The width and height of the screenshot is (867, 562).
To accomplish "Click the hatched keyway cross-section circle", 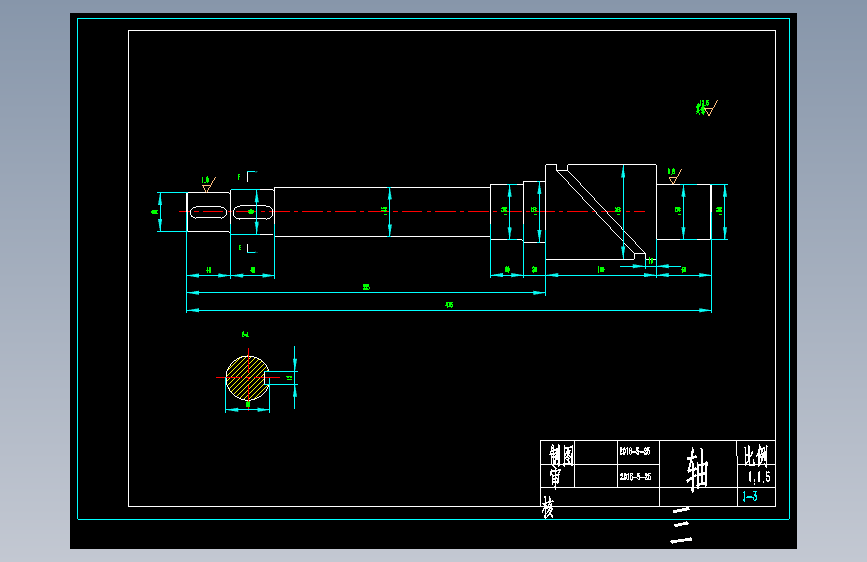I will [247, 378].
